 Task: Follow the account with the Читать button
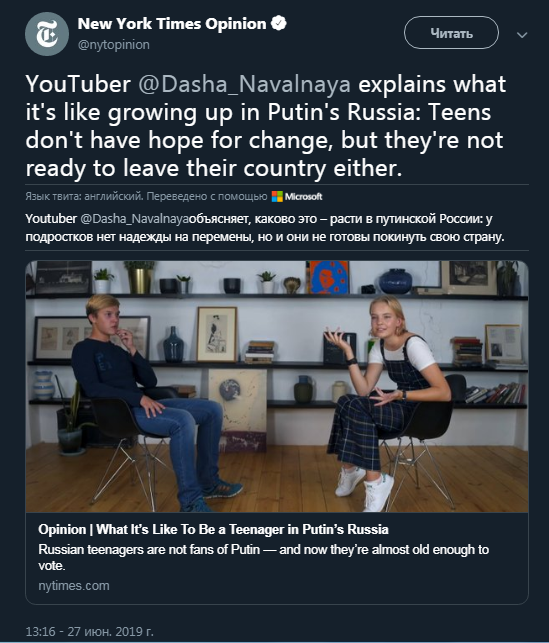tap(451, 33)
